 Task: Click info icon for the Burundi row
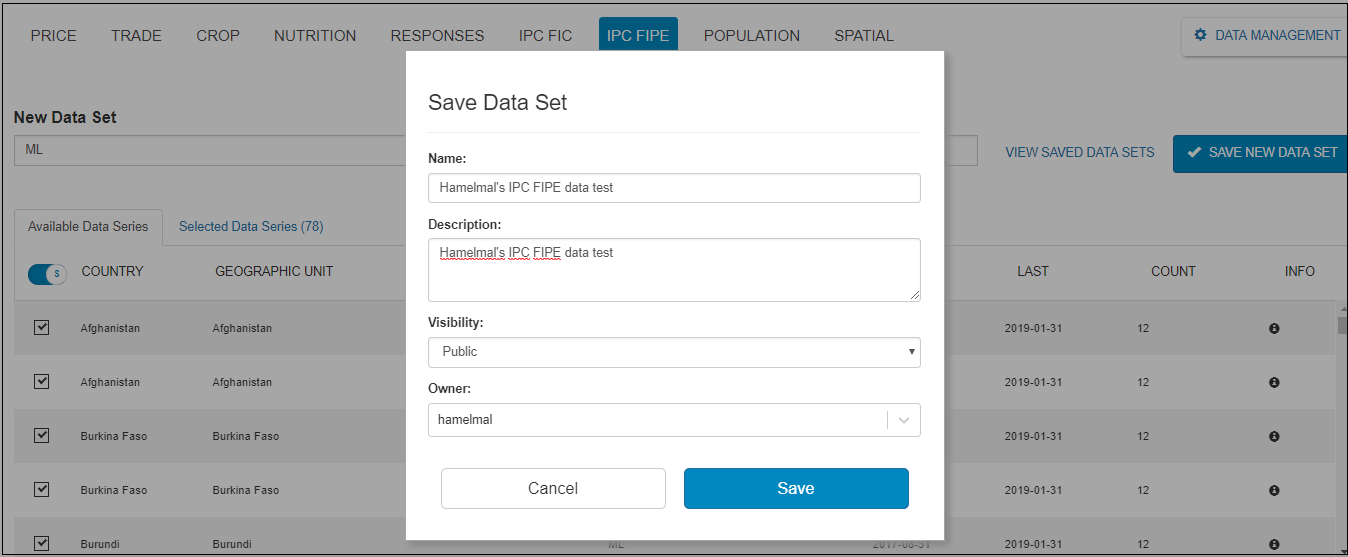coord(1274,544)
